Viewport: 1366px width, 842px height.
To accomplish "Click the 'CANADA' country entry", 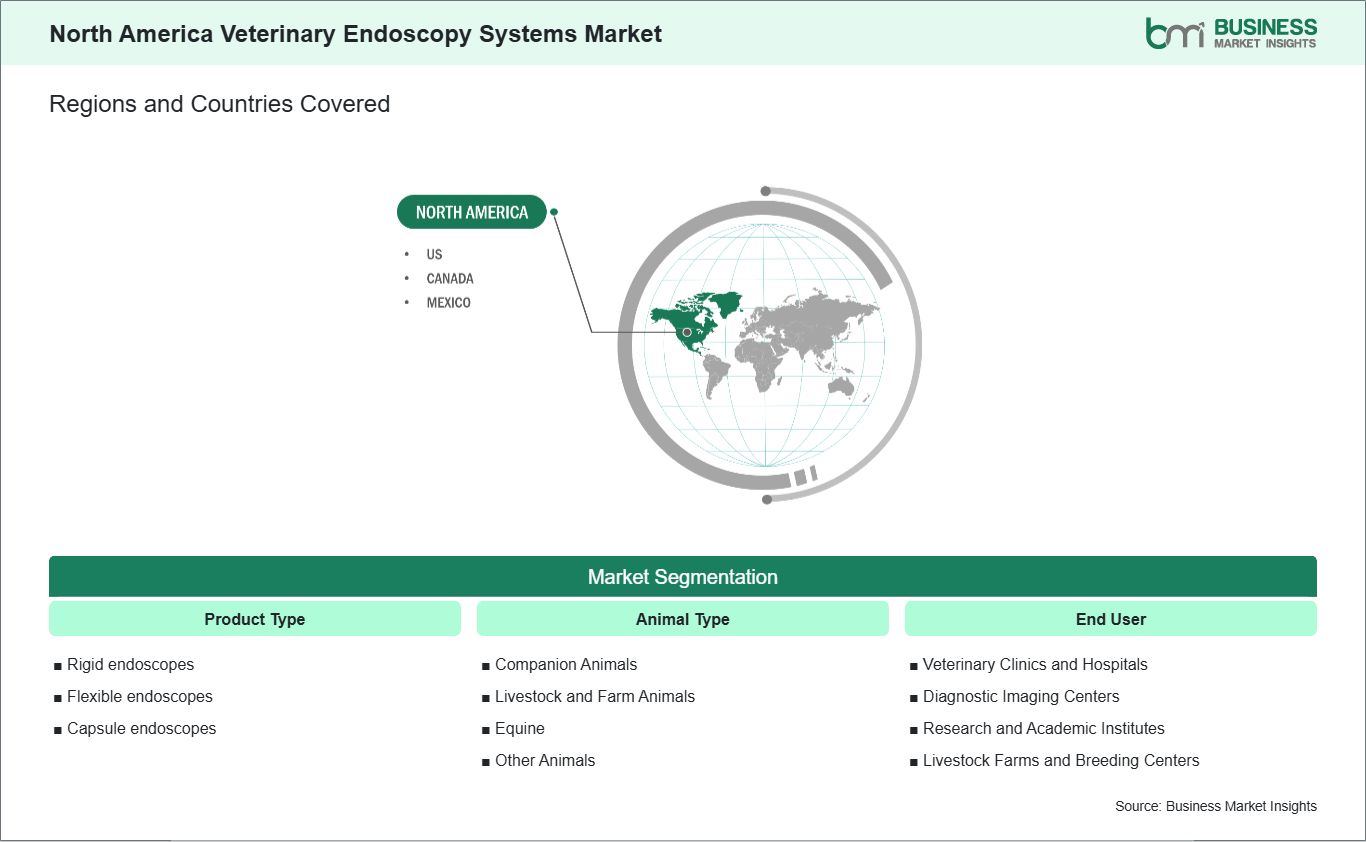I will 450,278.
